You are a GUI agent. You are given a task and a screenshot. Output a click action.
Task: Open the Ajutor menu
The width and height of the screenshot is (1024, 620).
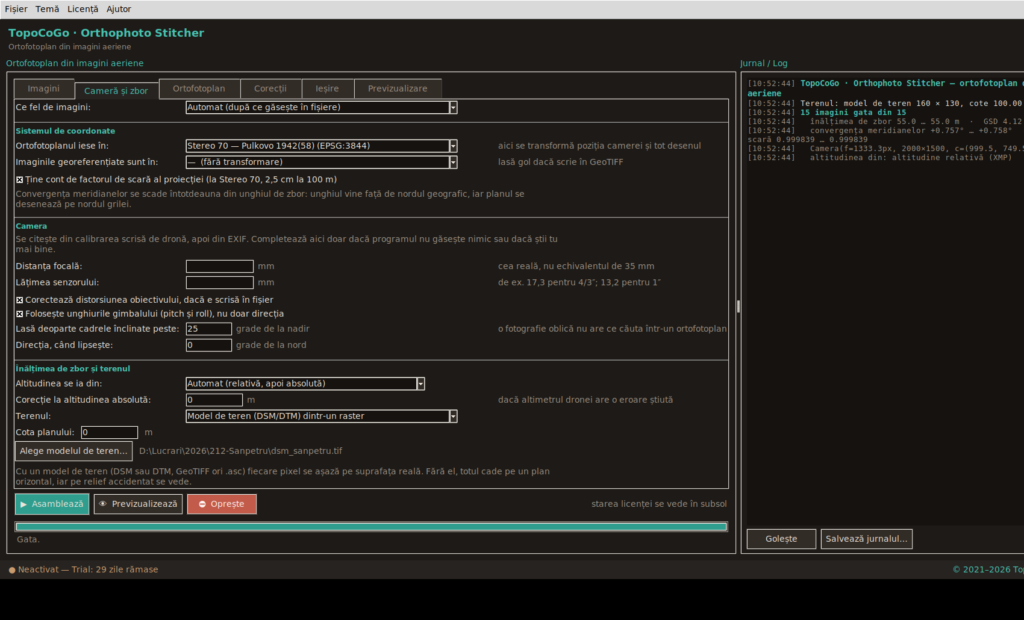(x=118, y=9)
